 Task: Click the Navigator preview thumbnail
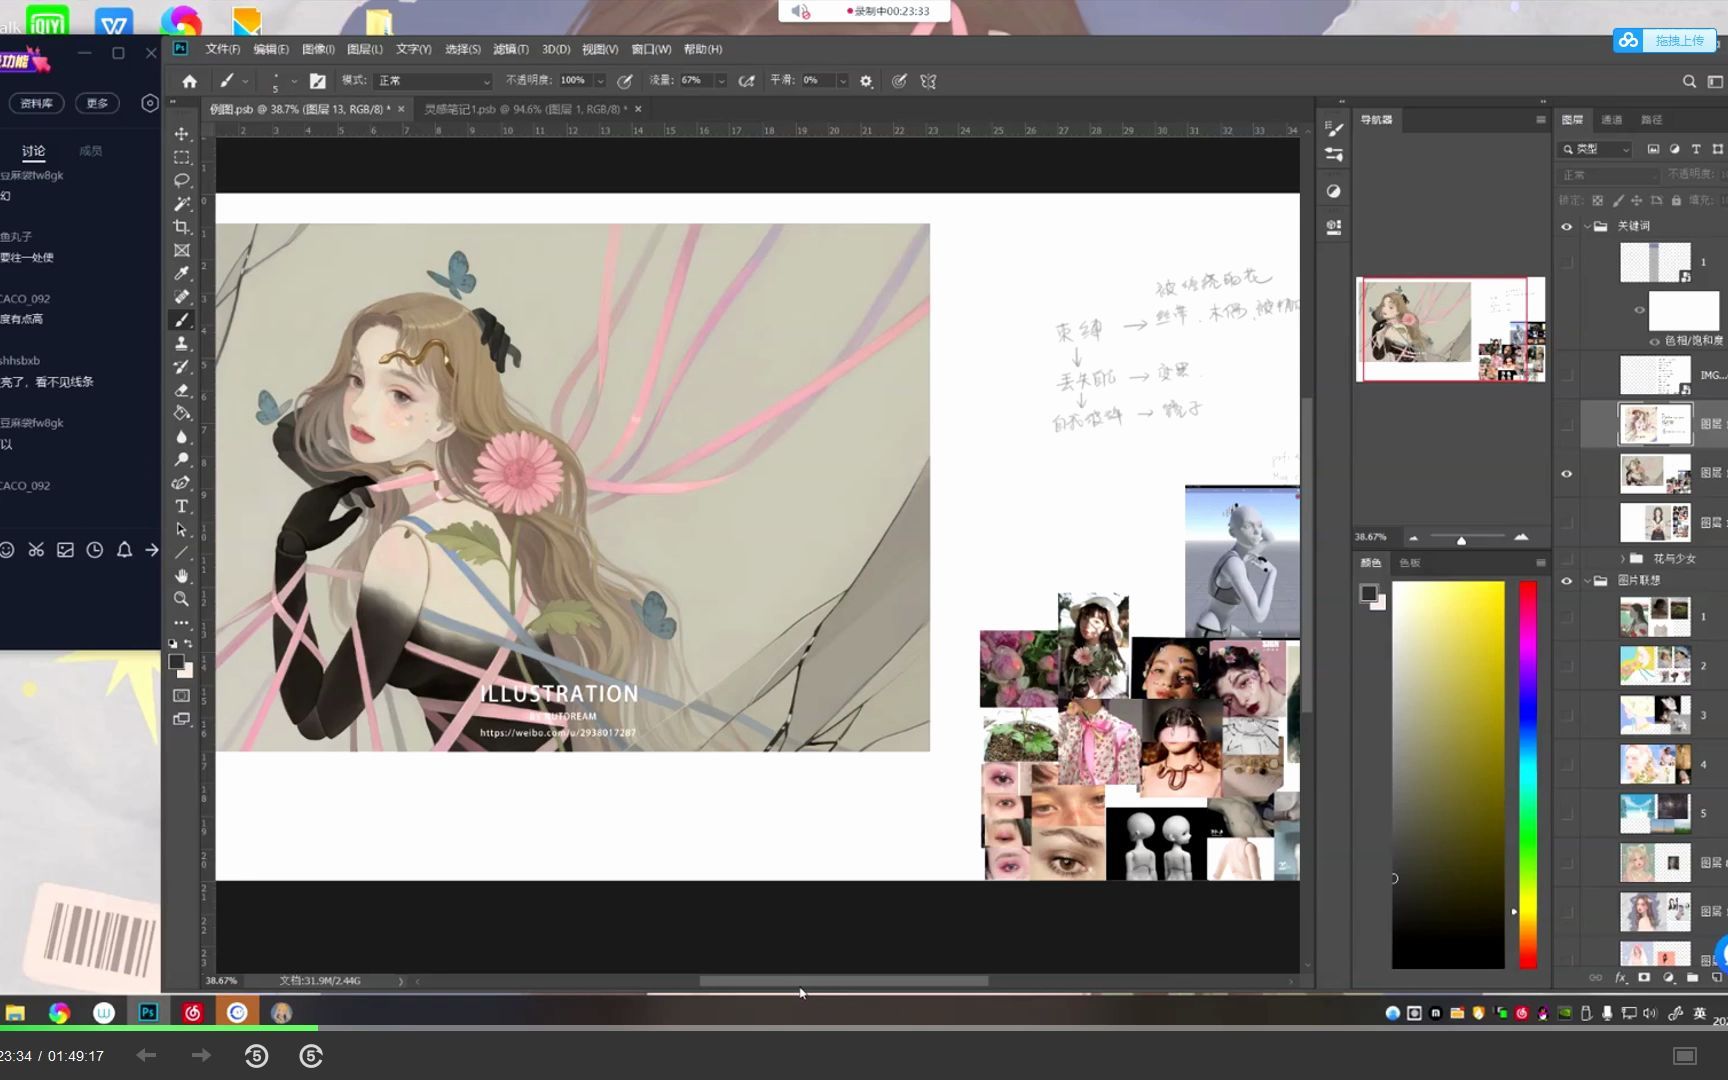click(1451, 330)
